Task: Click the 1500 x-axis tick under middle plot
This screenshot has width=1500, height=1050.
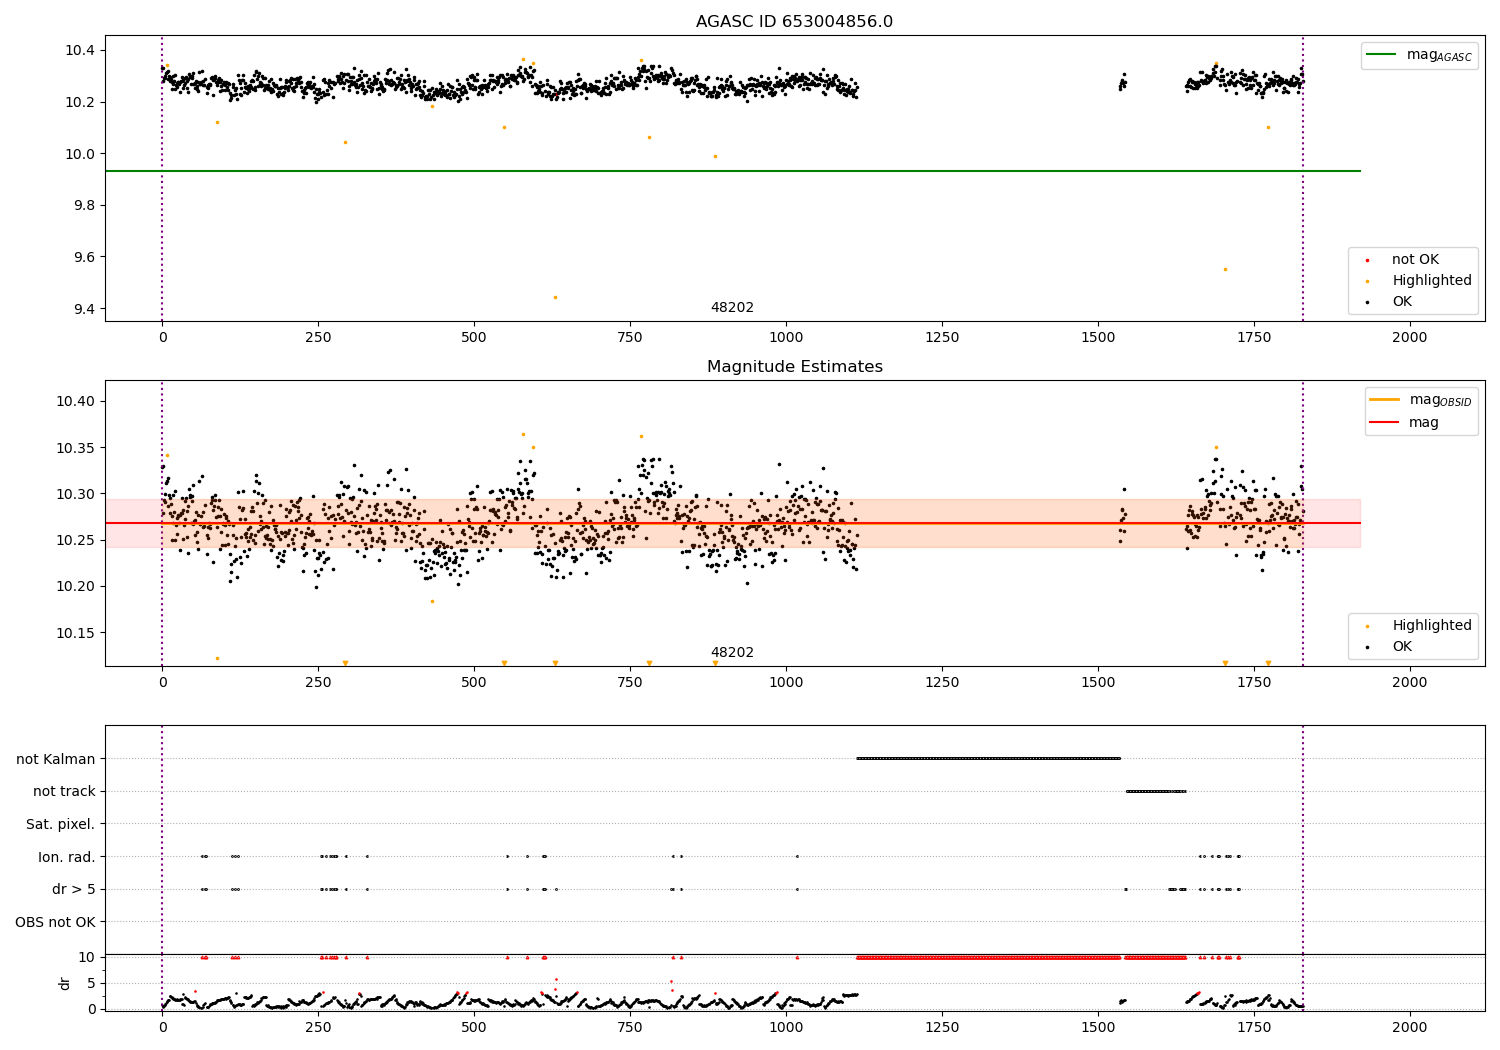Action: [x=1098, y=683]
